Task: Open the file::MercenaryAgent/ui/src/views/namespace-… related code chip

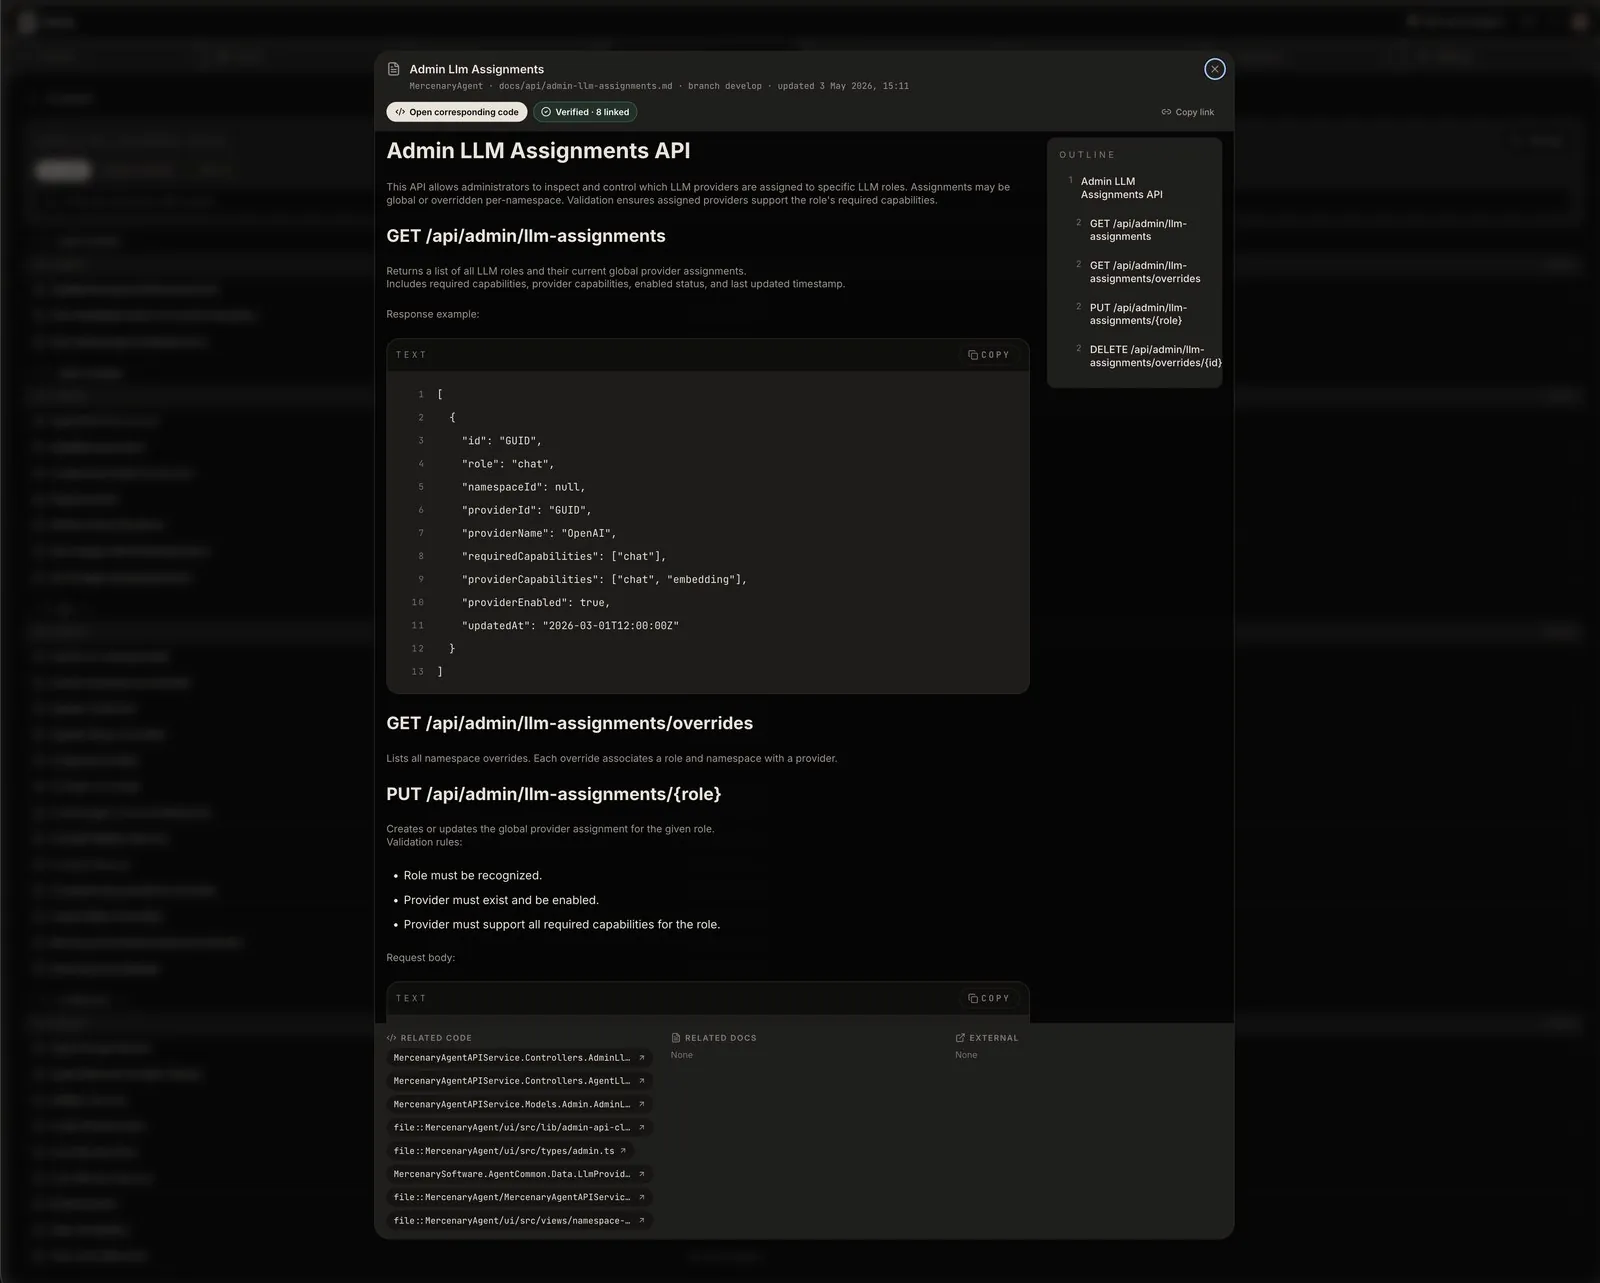Action: tap(520, 1220)
